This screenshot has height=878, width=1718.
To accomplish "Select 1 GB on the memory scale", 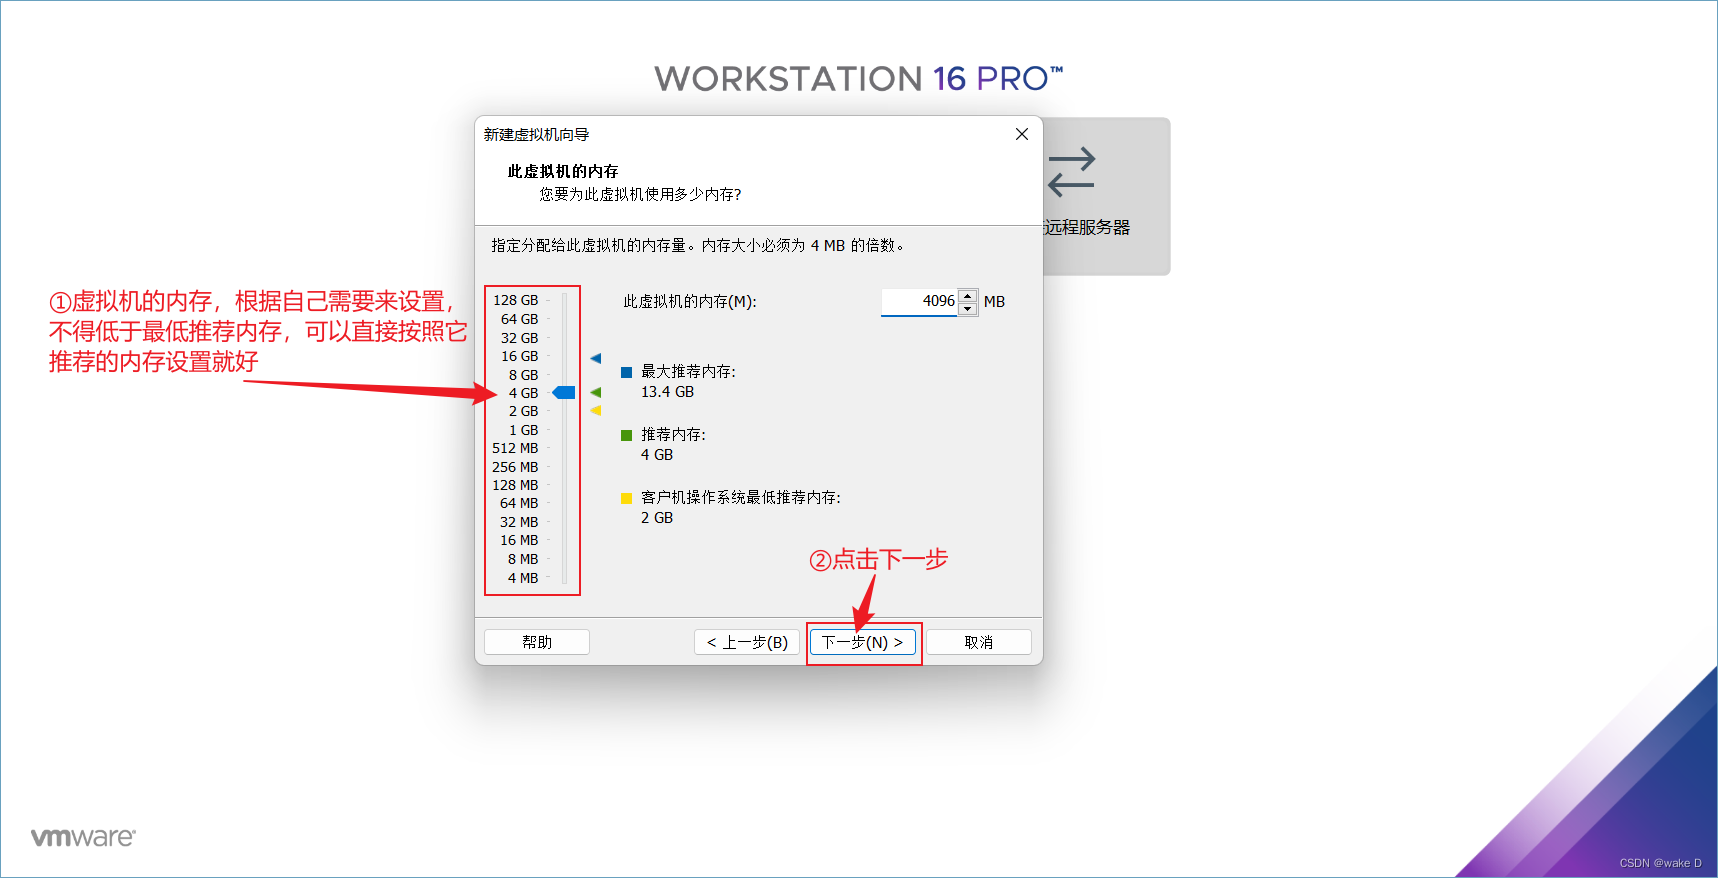I will click(x=524, y=430).
